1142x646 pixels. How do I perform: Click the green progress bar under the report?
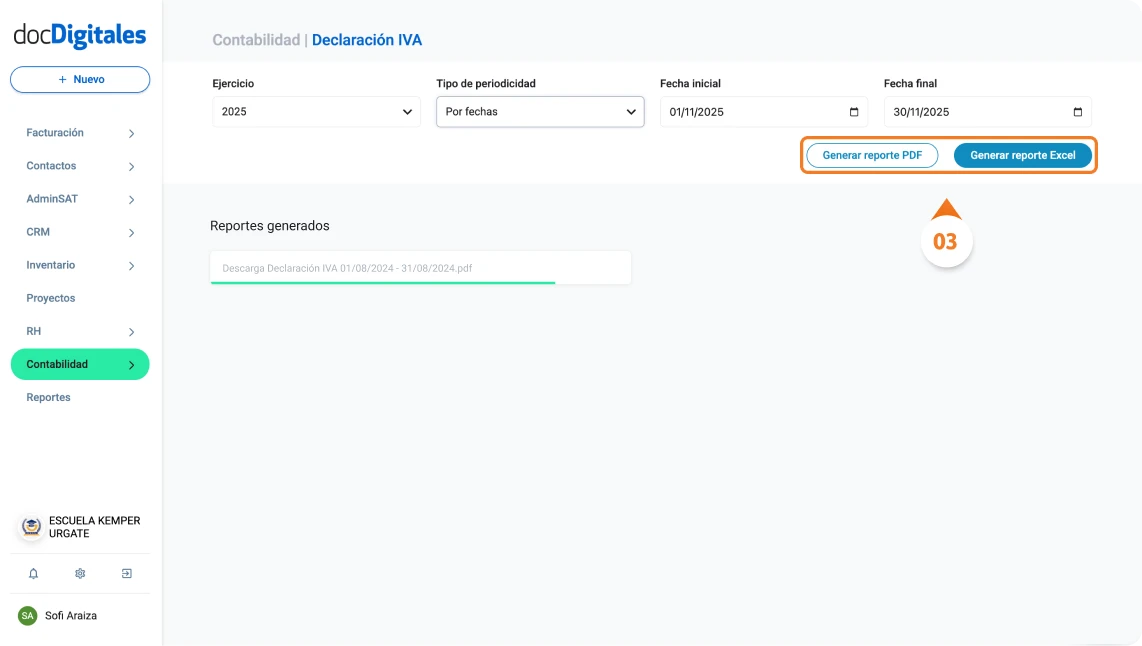click(382, 283)
